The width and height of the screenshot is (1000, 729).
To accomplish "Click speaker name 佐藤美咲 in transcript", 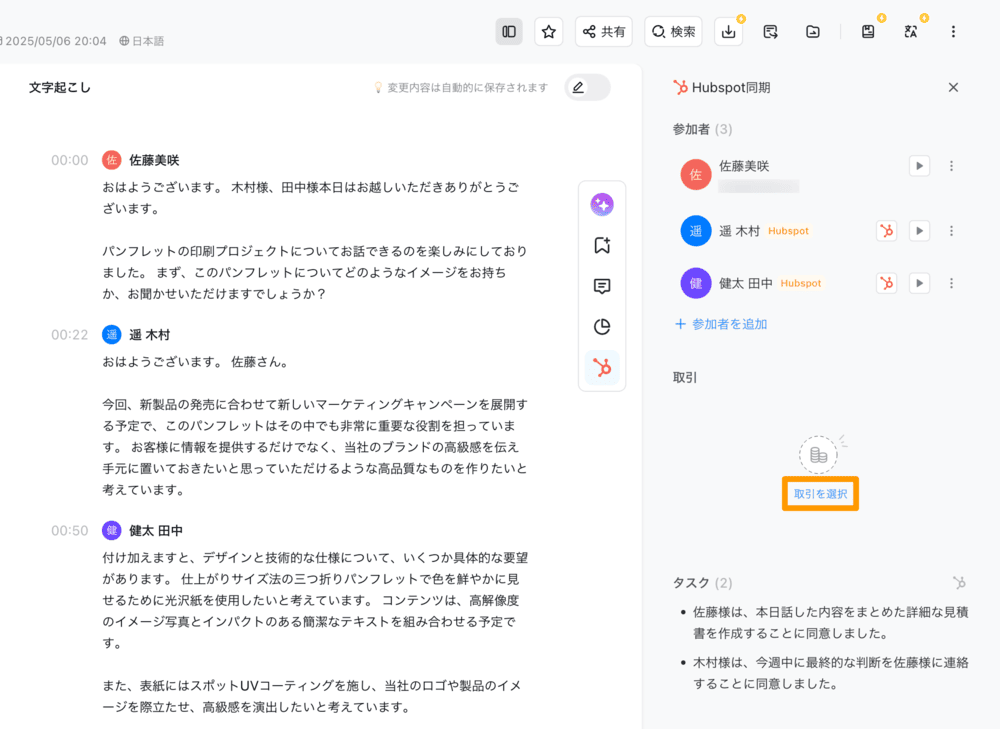I will click(154, 160).
